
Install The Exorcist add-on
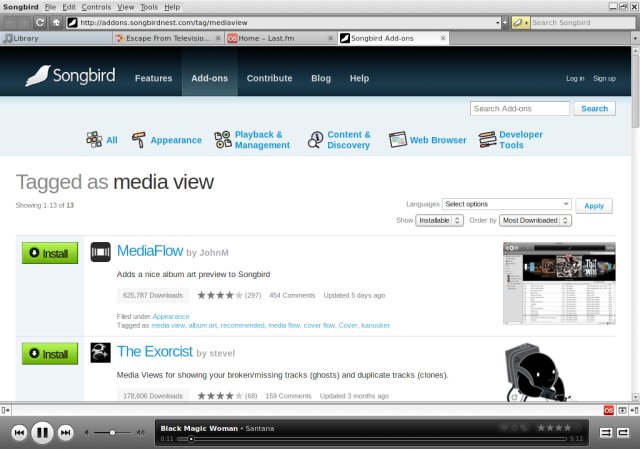[x=50, y=353]
